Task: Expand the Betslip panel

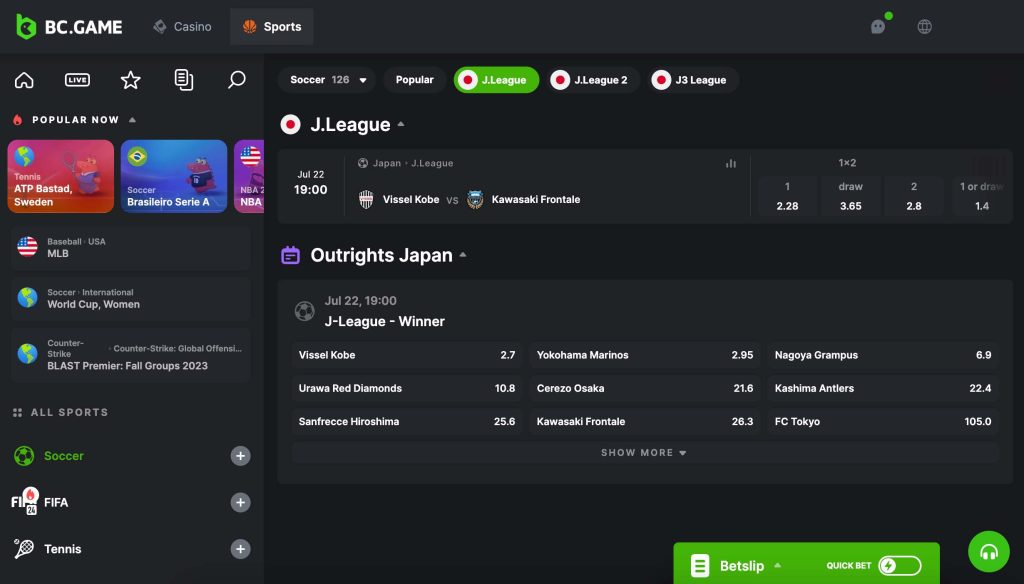Action: (x=741, y=566)
